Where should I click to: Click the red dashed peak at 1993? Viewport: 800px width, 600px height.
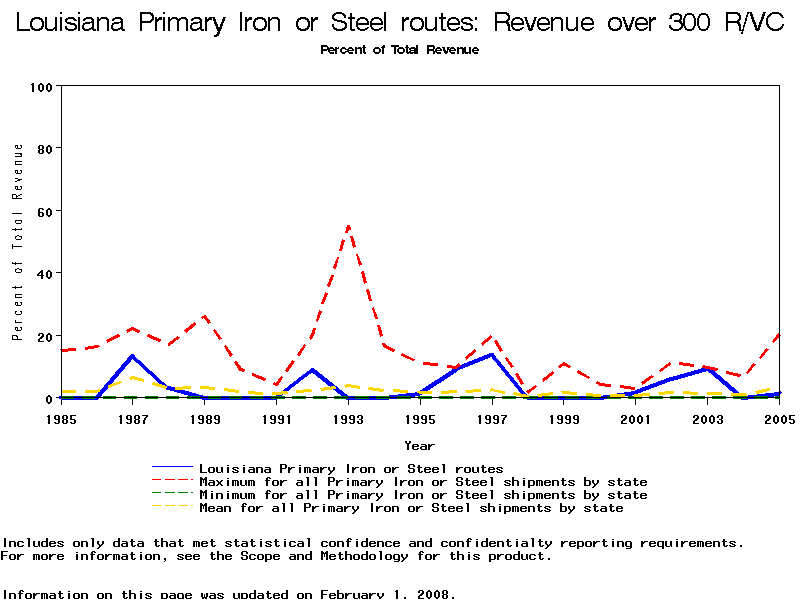point(348,226)
